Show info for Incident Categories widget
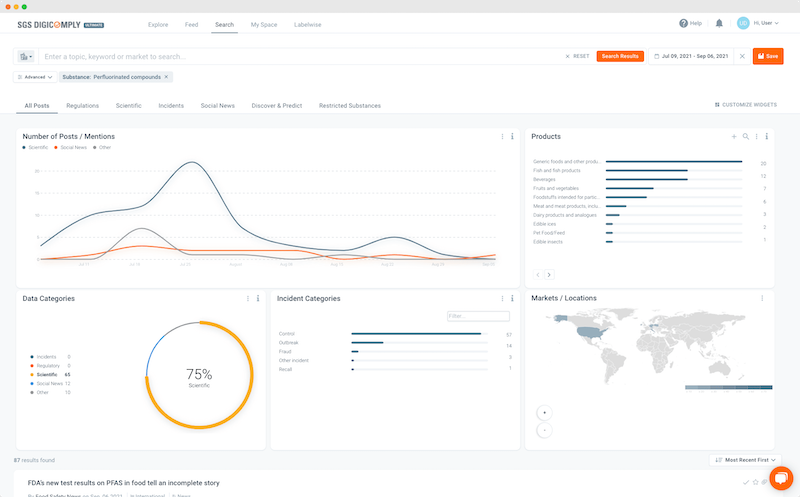The height and width of the screenshot is (497, 800). click(x=512, y=299)
